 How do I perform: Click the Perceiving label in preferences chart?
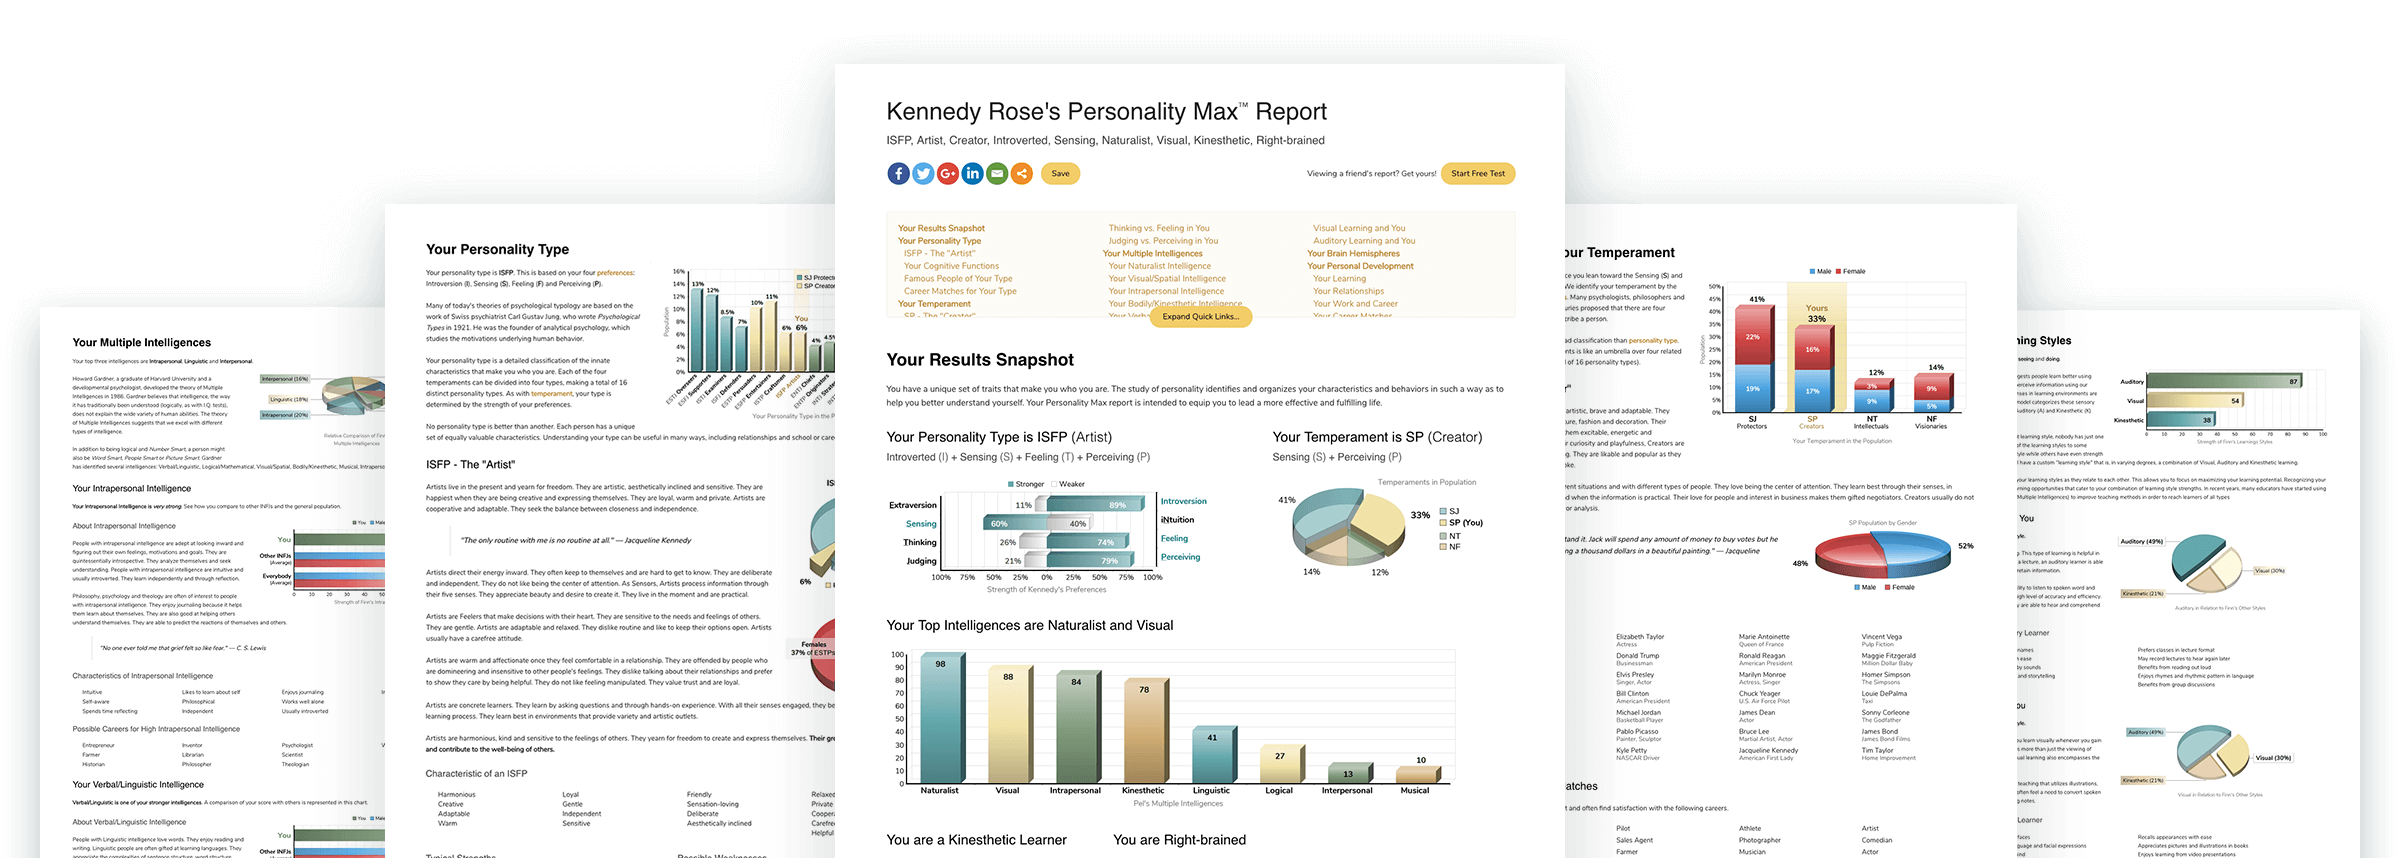click(1180, 558)
